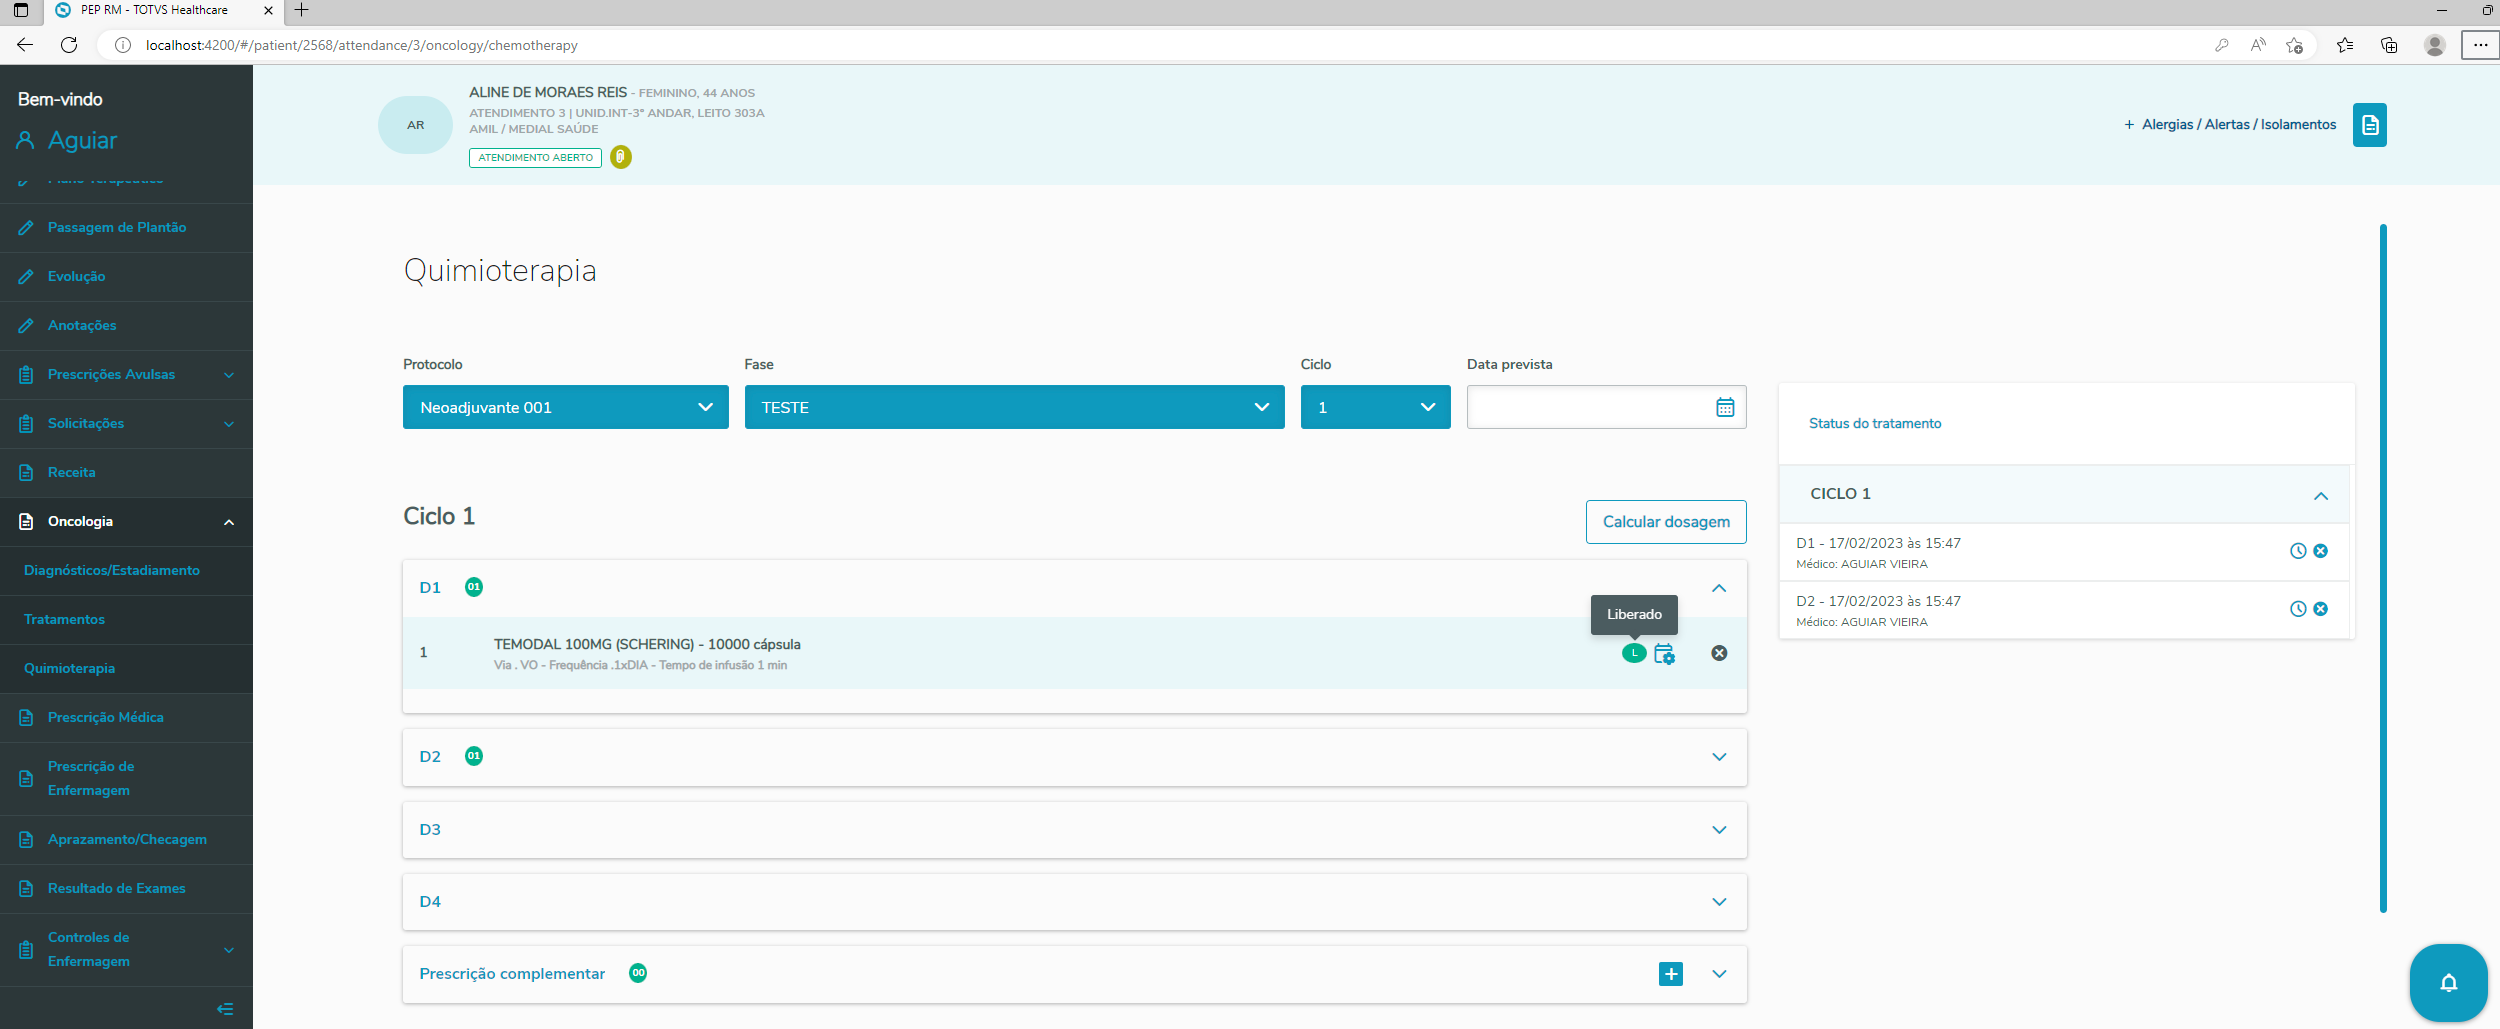The width and height of the screenshot is (2500, 1029).
Task: Open Aprazamento/Checagem in the sidebar
Action: [126, 840]
